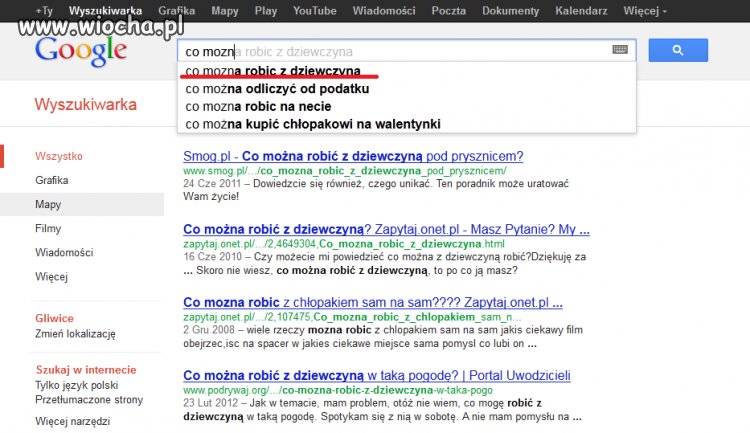Select Wyszukiwarka in top navigation bar
This screenshot has height=433, width=750.
tap(105, 11)
